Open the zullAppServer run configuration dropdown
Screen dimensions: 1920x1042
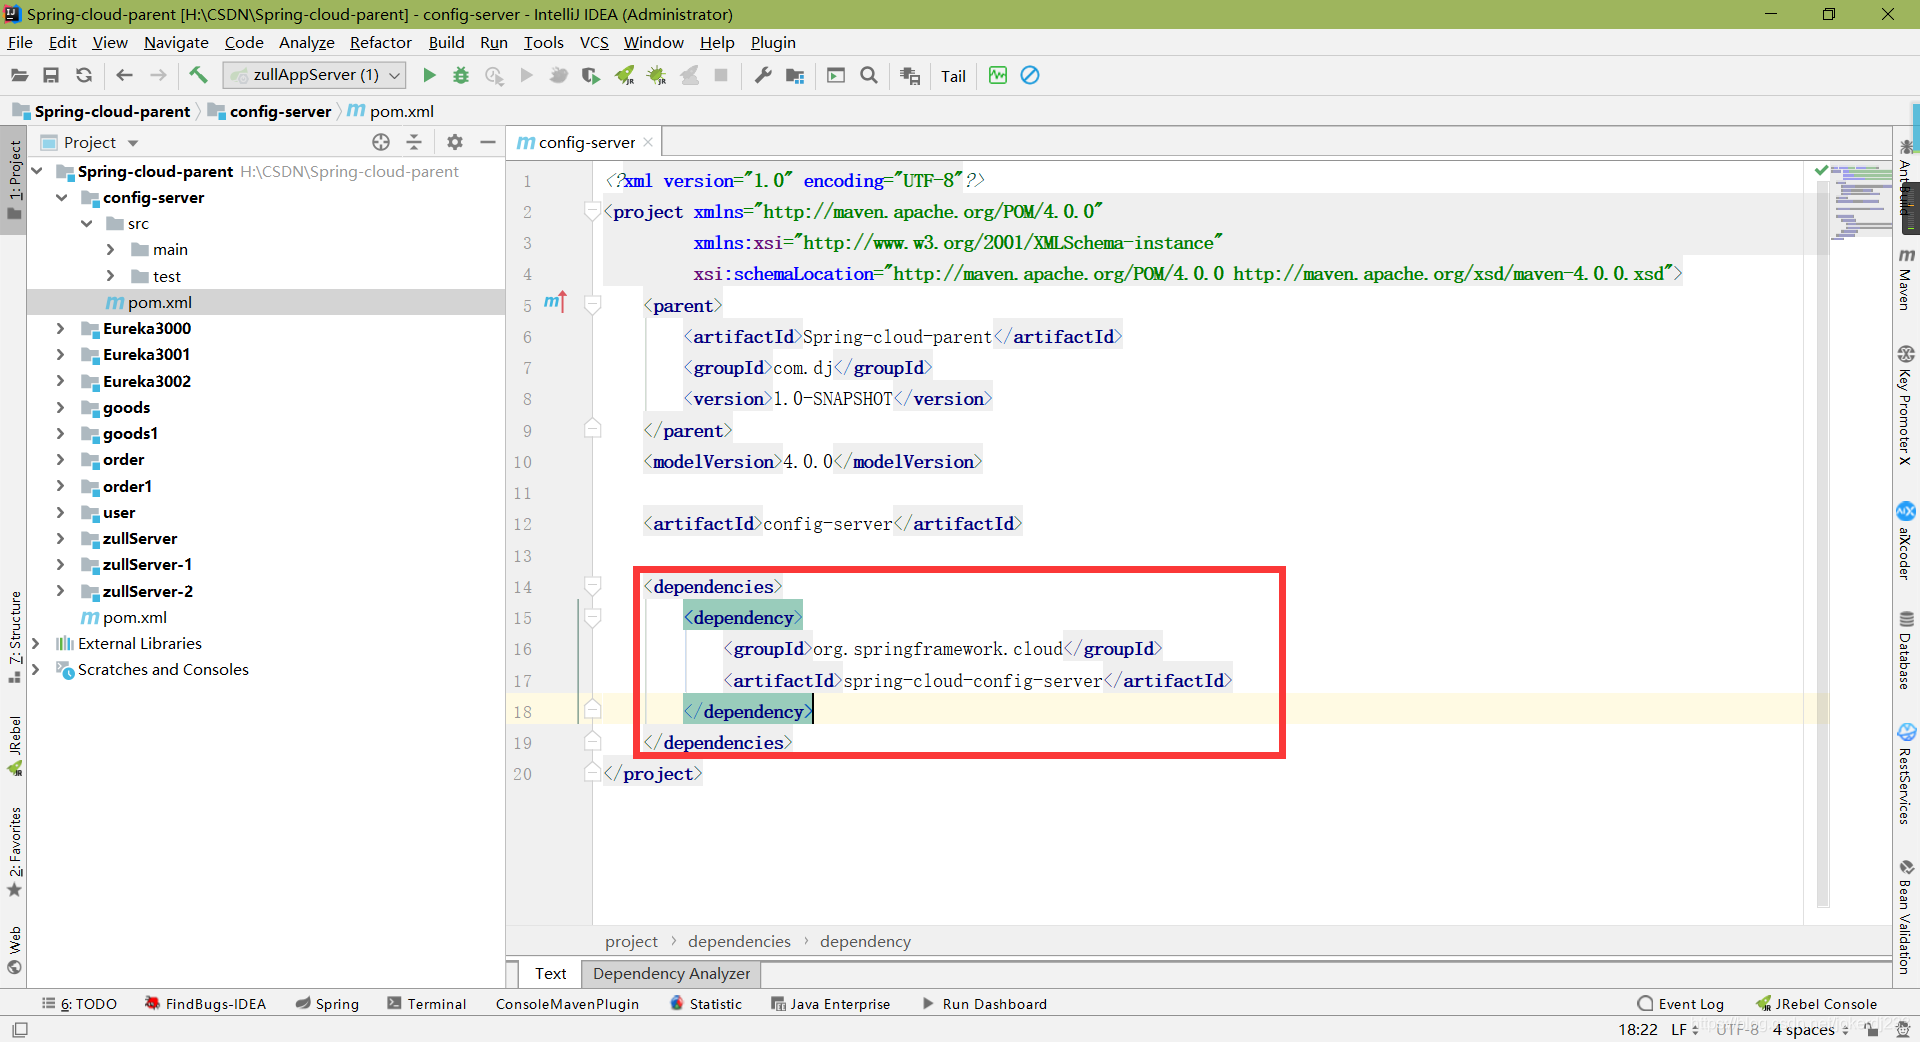click(x=314, y=75)
